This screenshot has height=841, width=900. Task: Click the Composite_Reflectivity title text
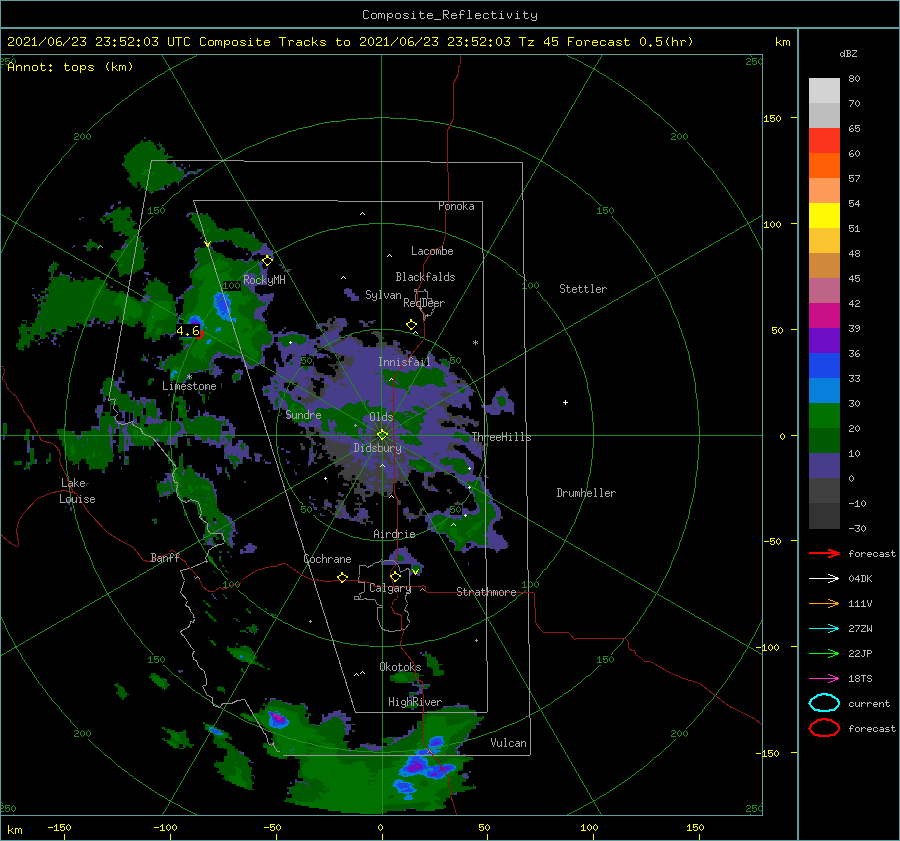point(450,15)
